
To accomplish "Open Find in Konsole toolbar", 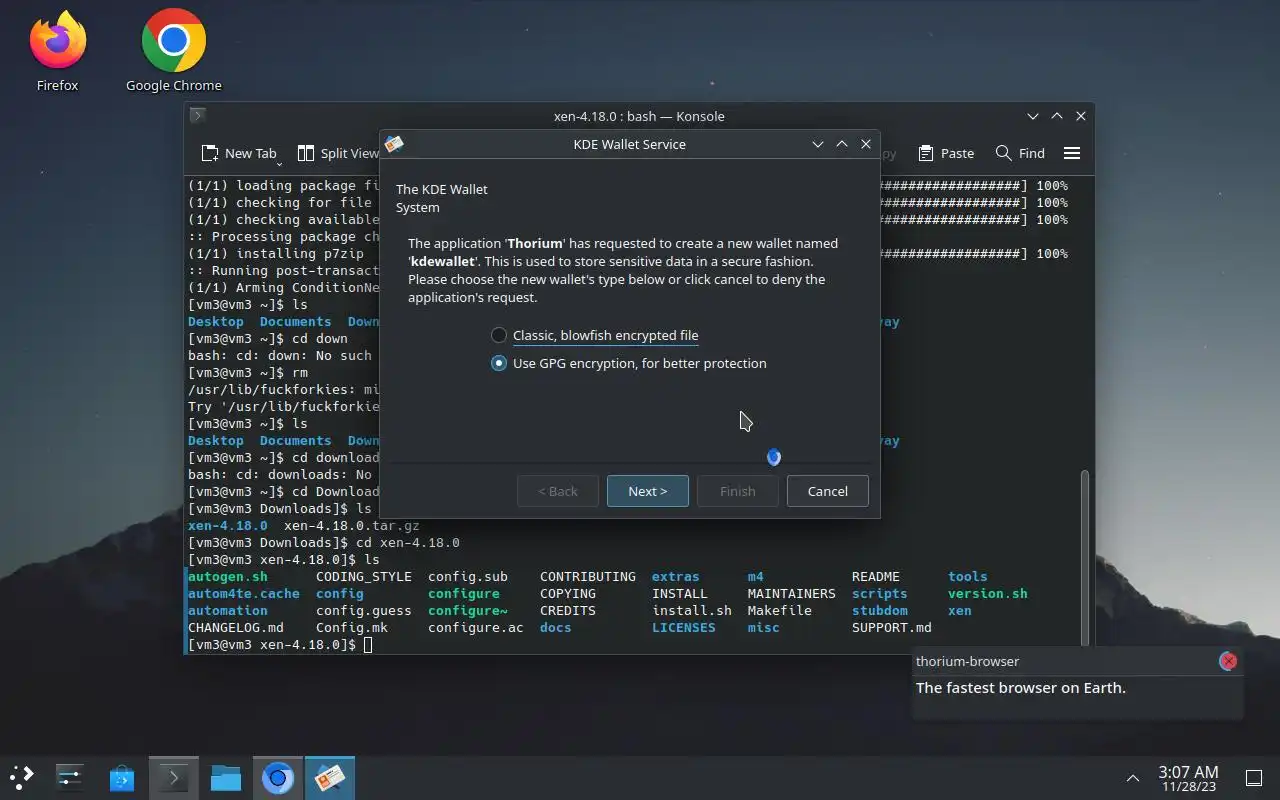I will point(1020,153).
